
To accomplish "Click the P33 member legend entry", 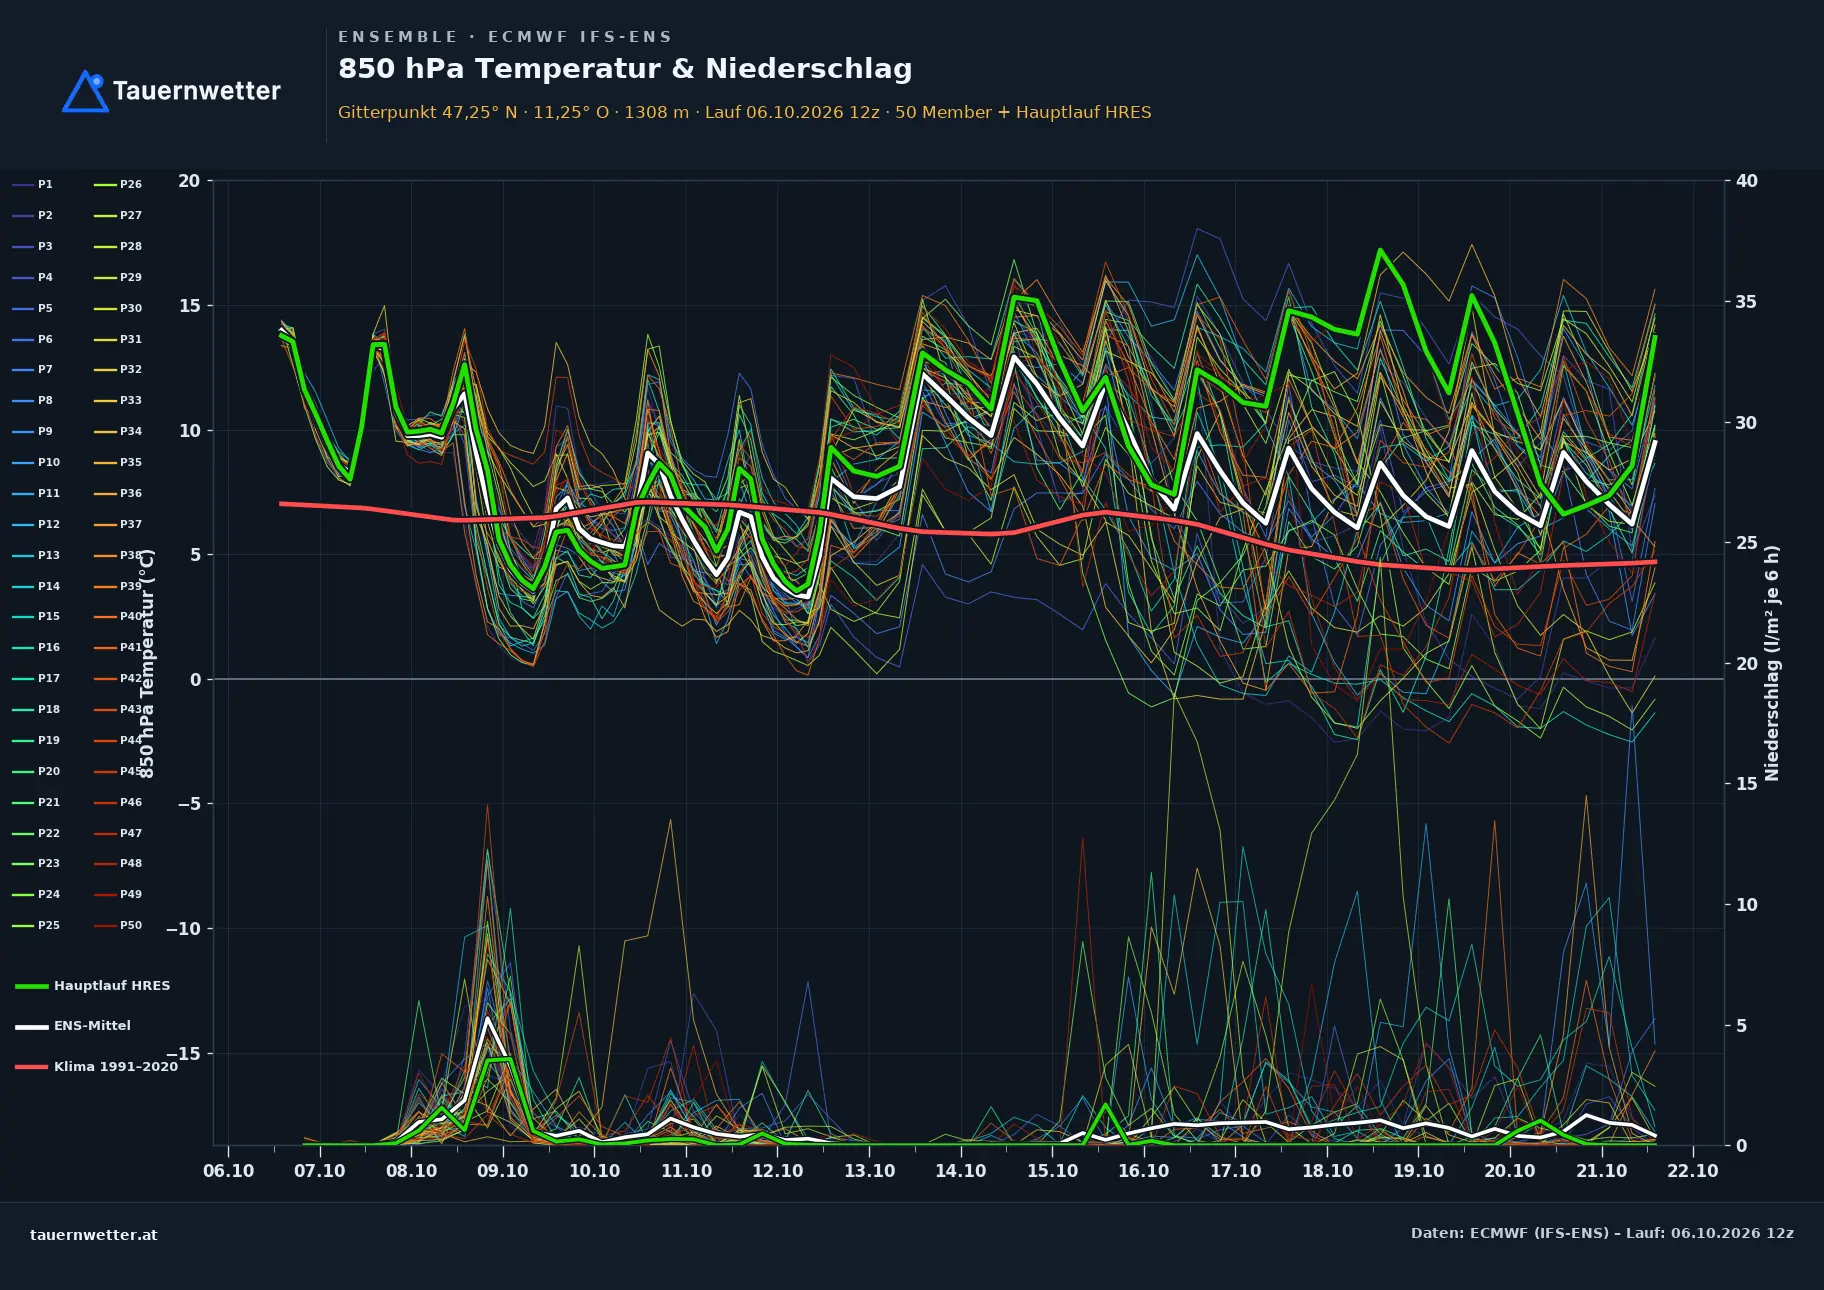I will point(118,401).
